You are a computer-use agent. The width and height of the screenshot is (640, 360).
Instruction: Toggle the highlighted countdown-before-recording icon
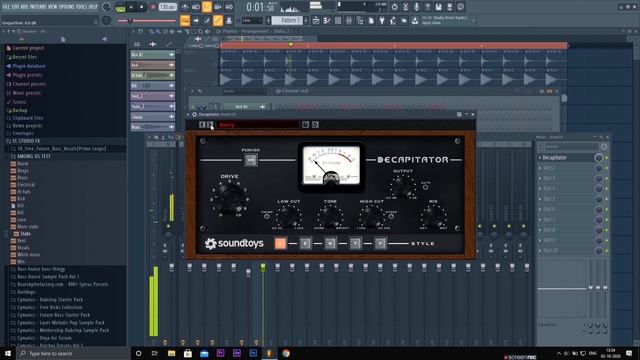pyautogui.click(x=207, y=7)
